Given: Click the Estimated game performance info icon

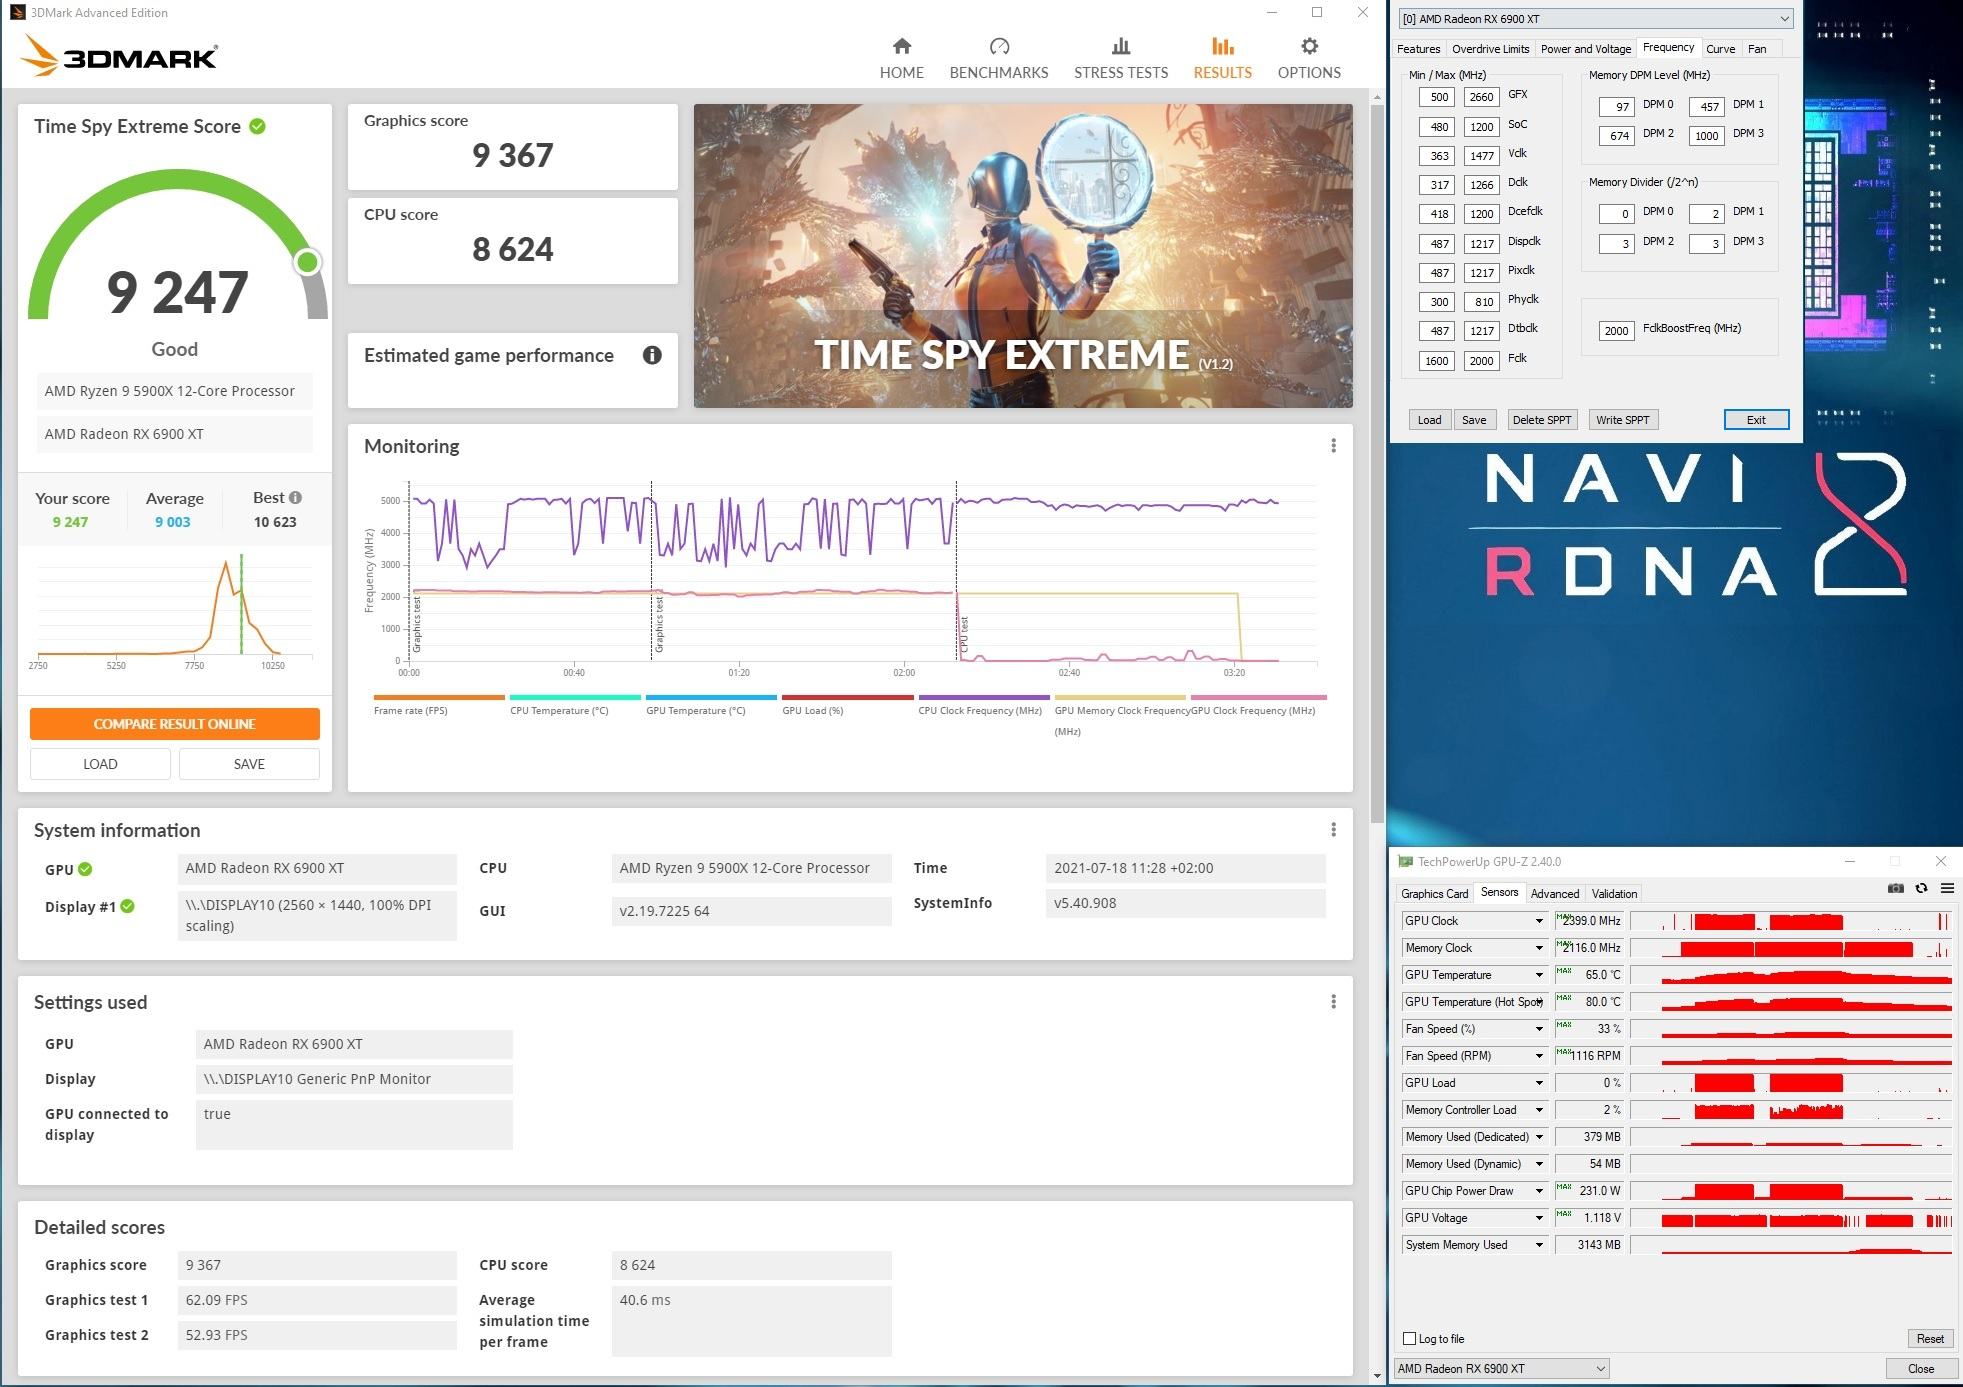Looking at the screenshot, I should pyautogui.click(x=652, y=355).
